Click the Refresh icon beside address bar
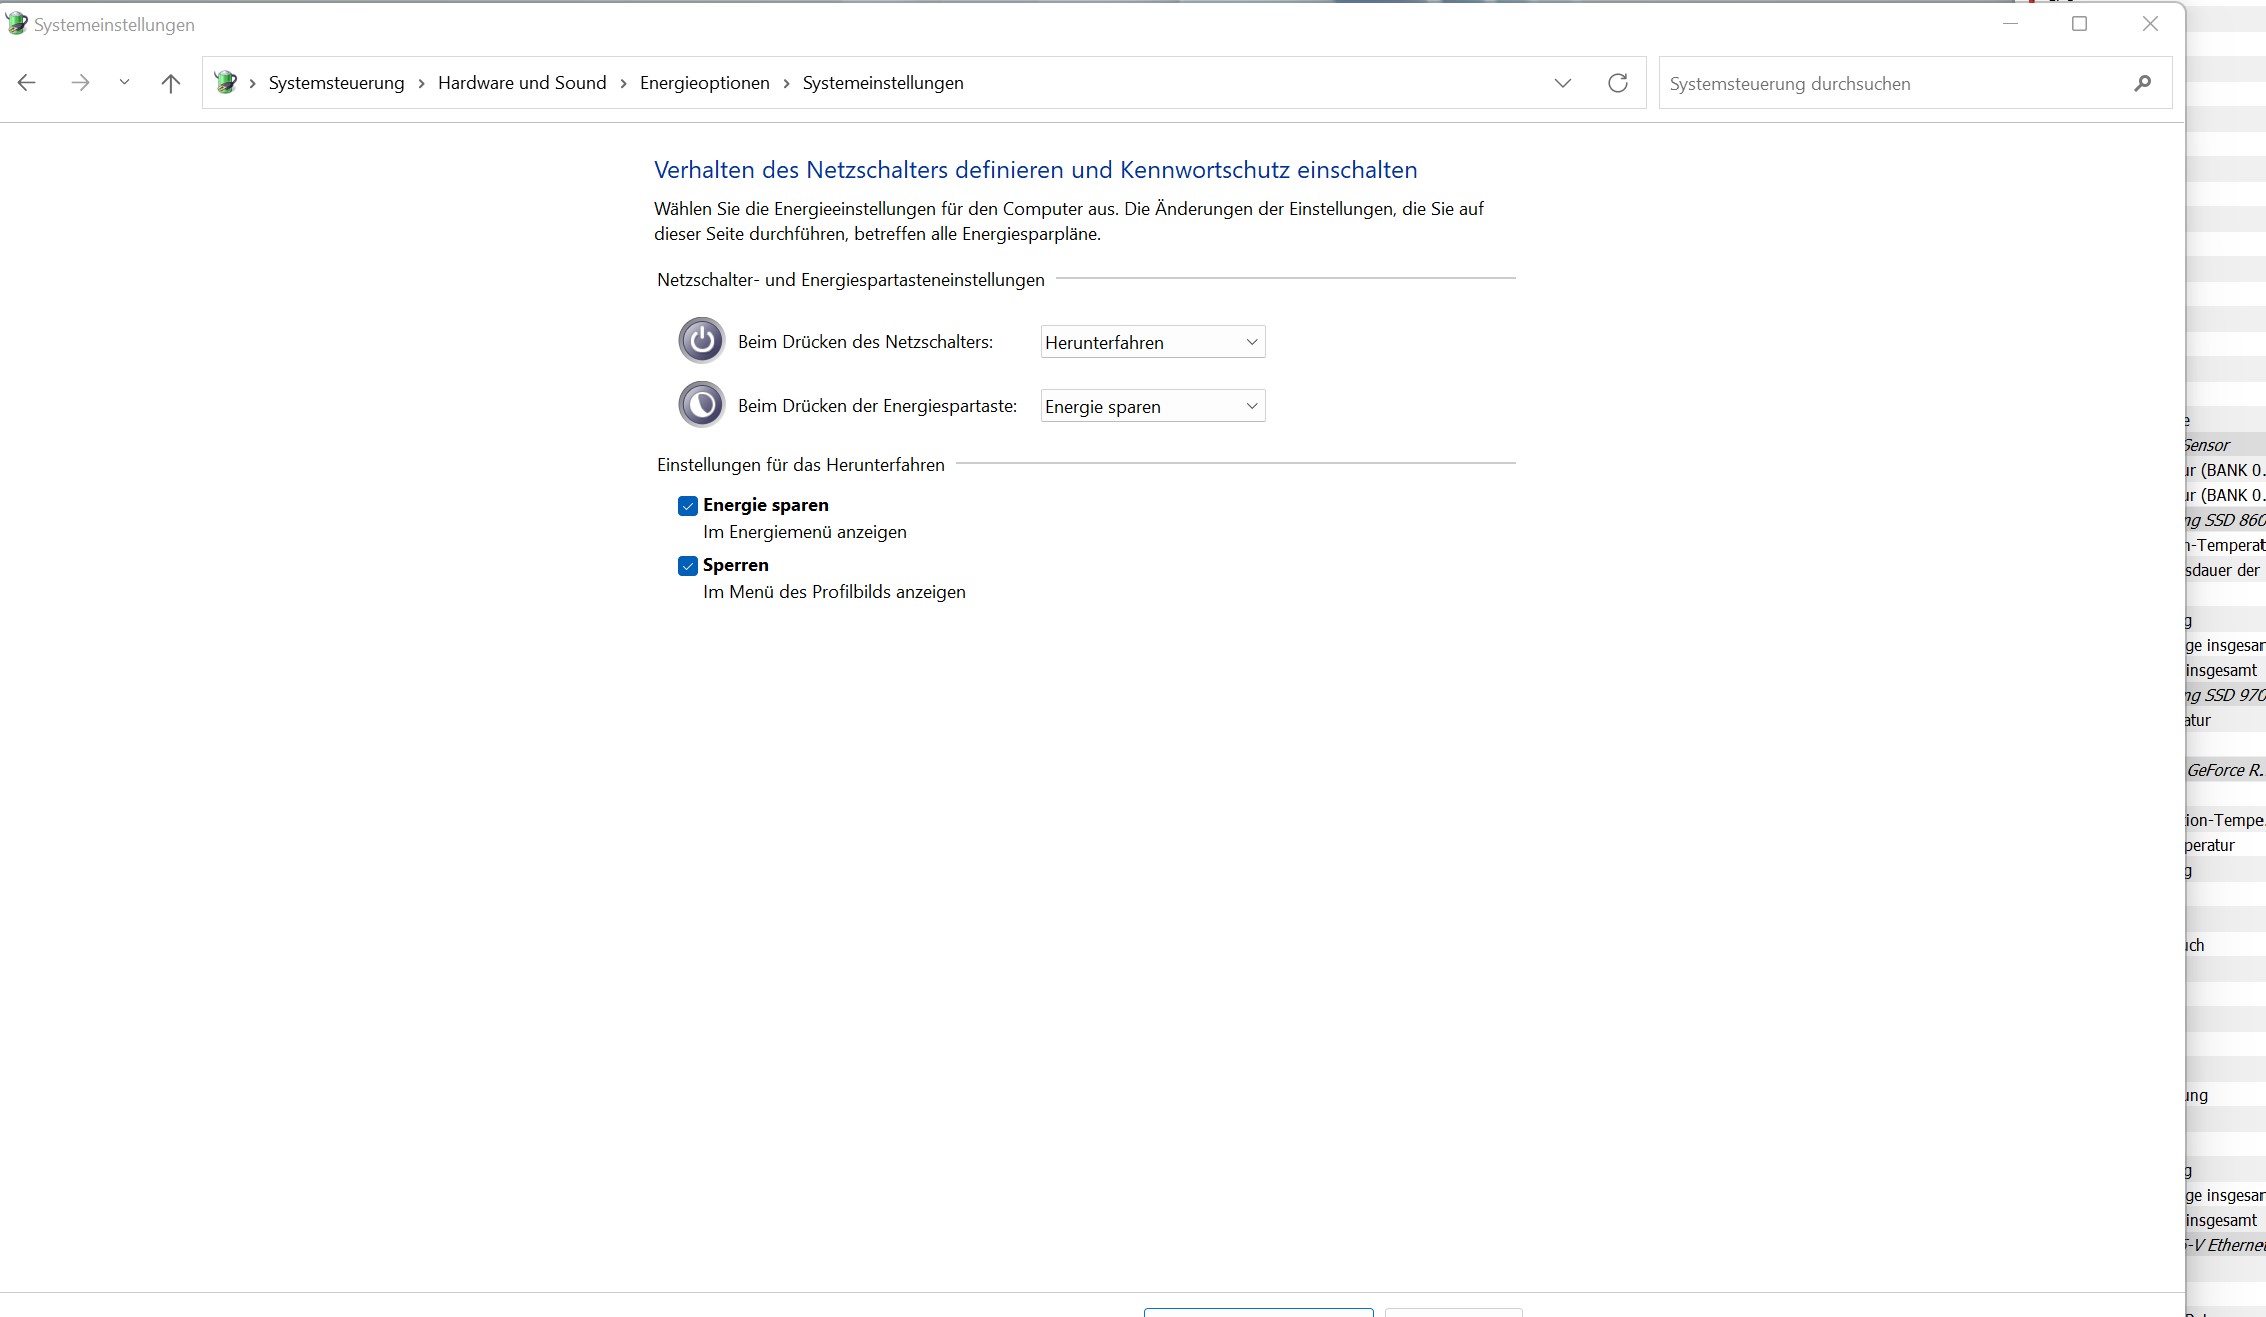This screenshot has width=2266, height=1317. pyautogui.click(x=1617, y=83)
